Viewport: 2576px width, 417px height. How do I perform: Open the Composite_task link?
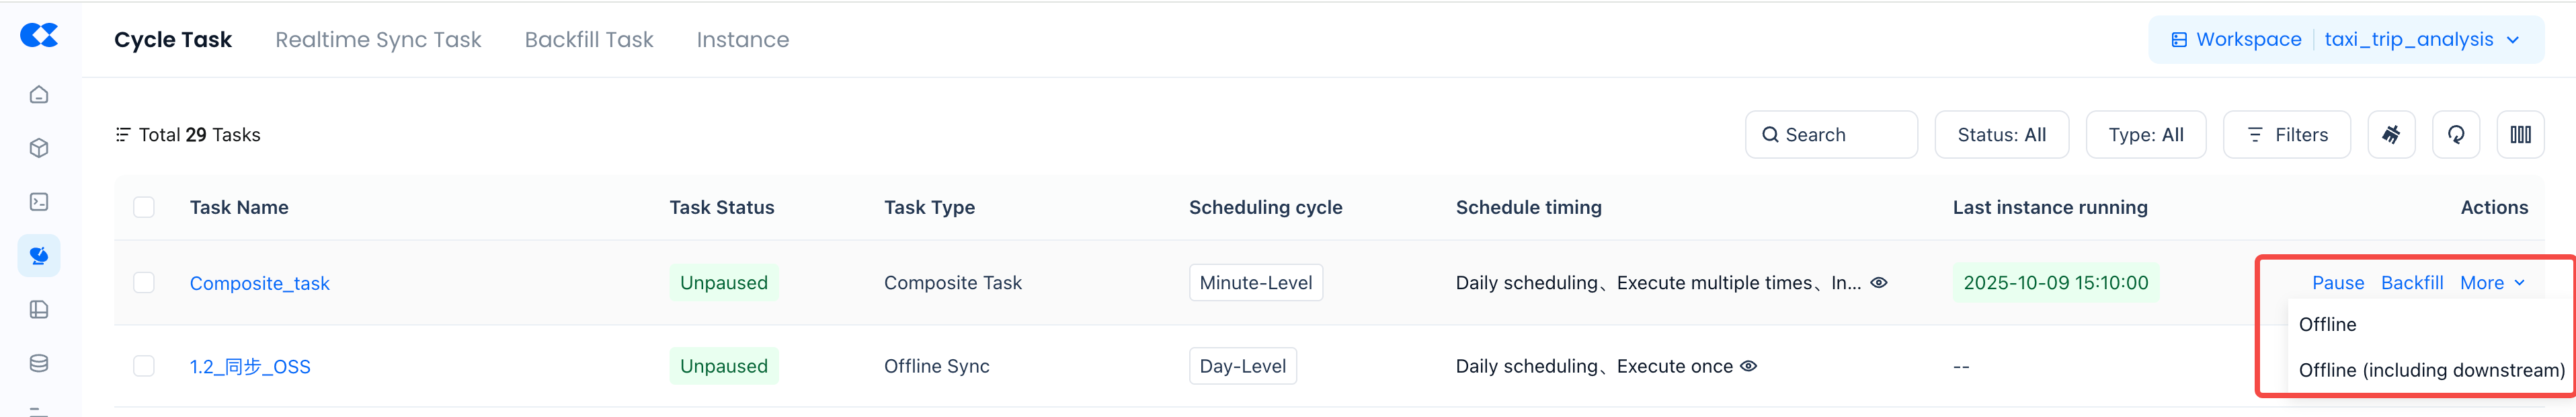point(259,284)
